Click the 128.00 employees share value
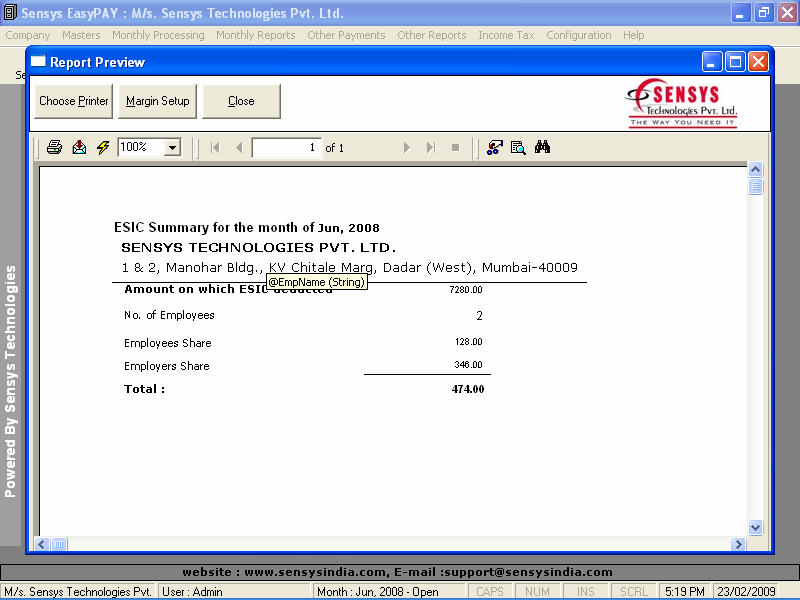The width and height of the screenshot is (800, 600). click(468, 342)
